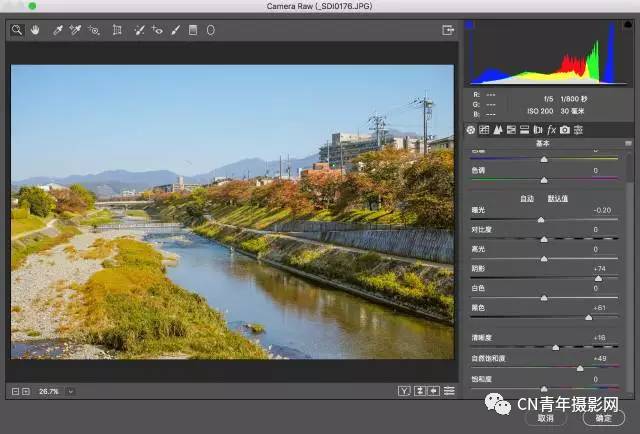
Task: Click the 默认值 default link
Action: [x=555, y=198]
